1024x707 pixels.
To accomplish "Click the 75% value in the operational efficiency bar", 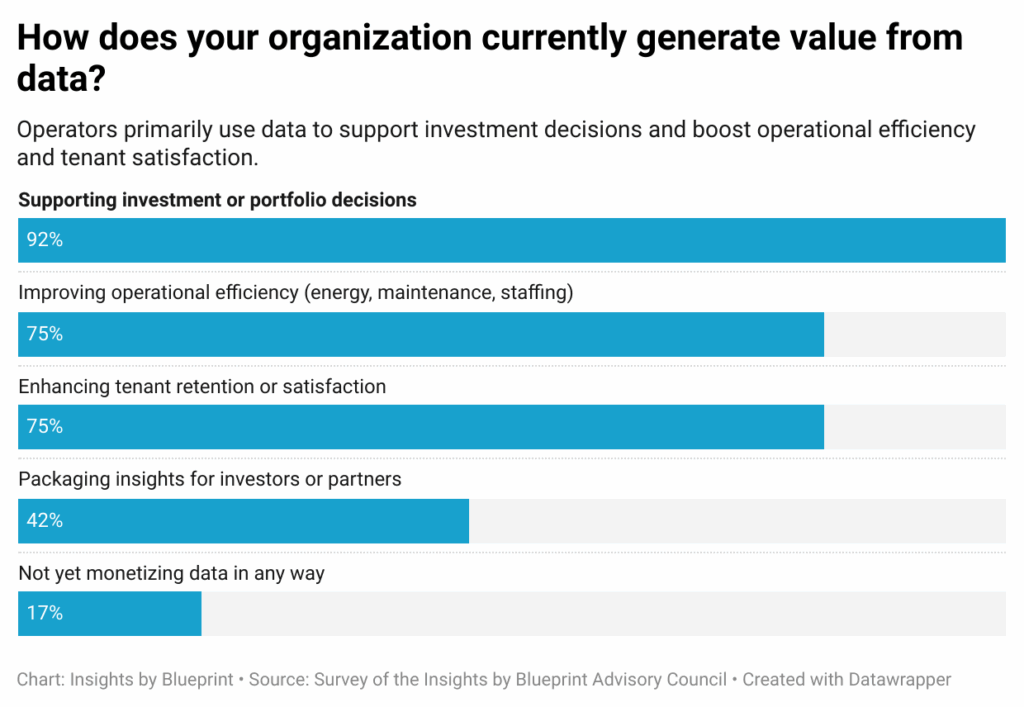I will (45, 334).
